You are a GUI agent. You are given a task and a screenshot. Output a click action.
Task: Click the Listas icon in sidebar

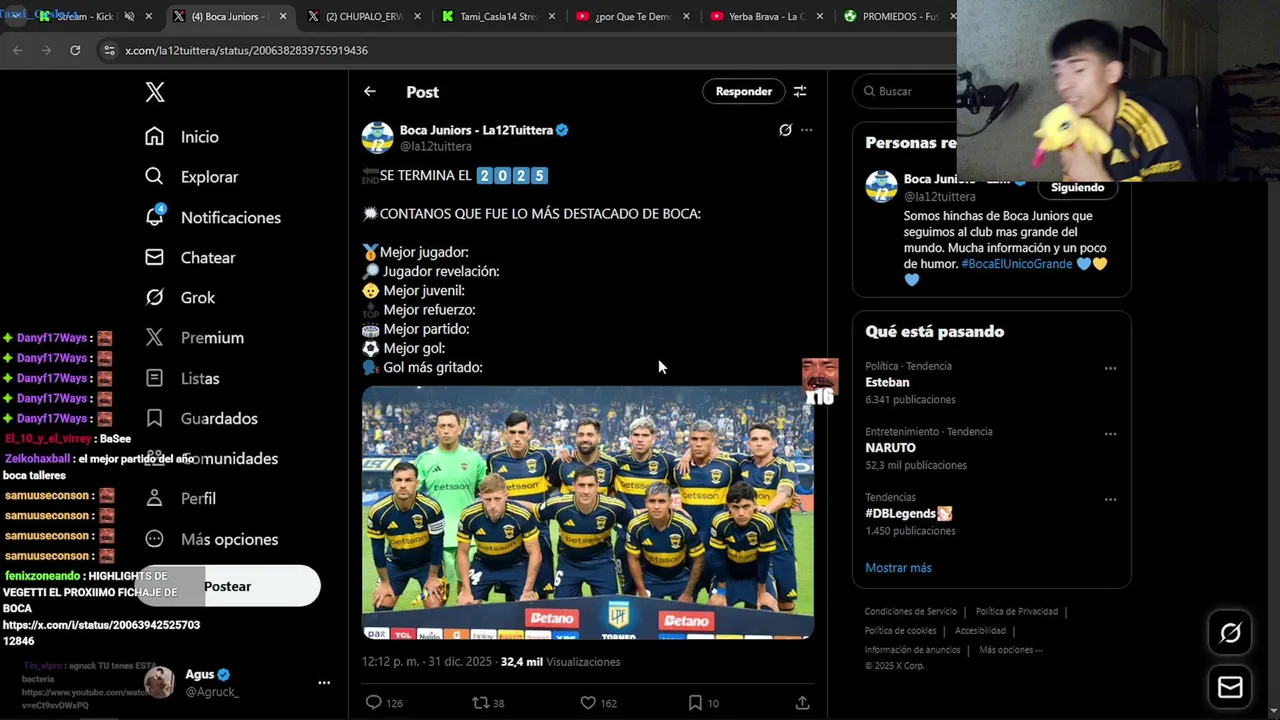[154, 378]
